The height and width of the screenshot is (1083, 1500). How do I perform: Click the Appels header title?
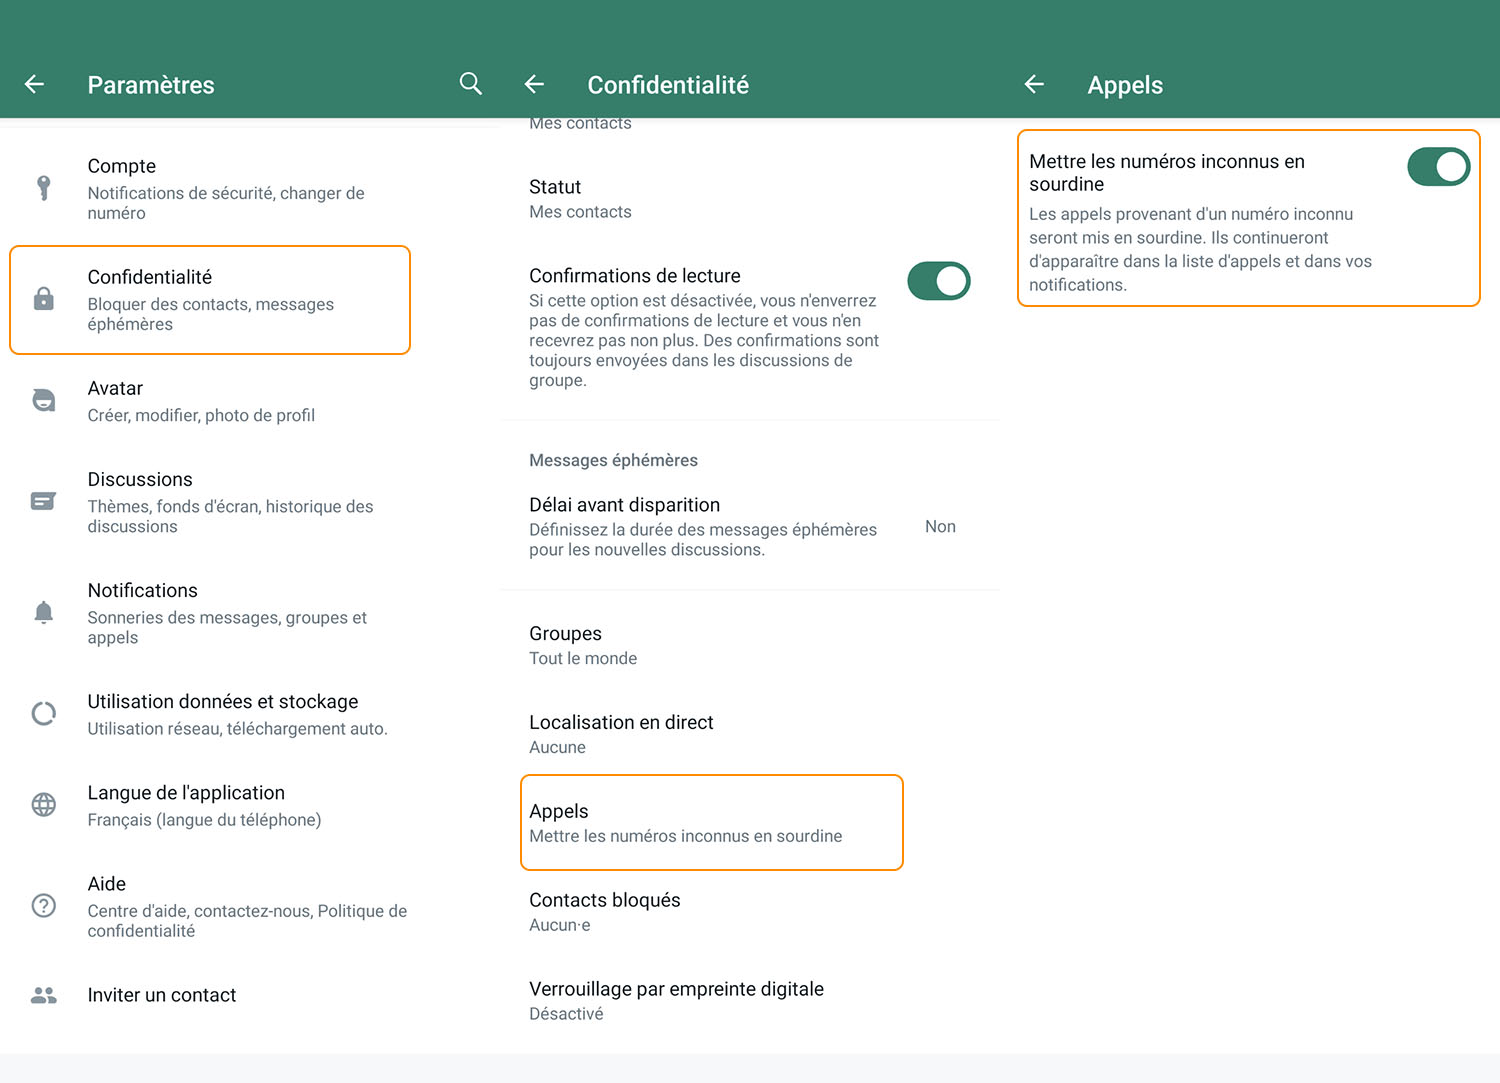coord(1125,85)
